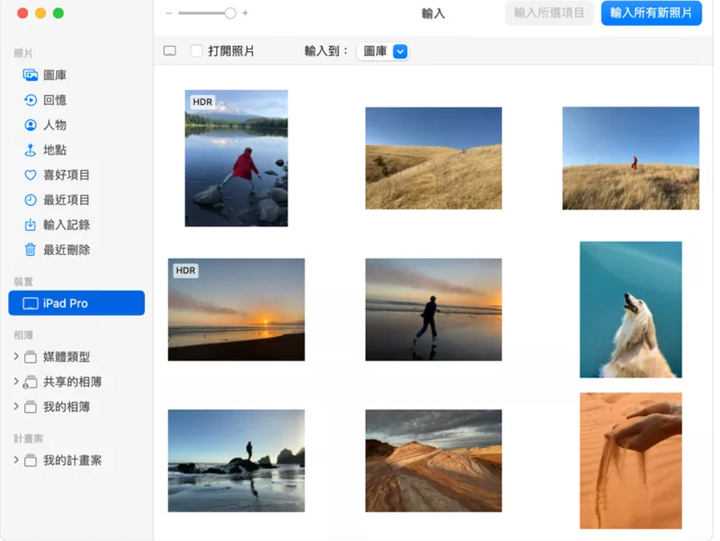Click the green fullscreen window button

pos(58,13)
